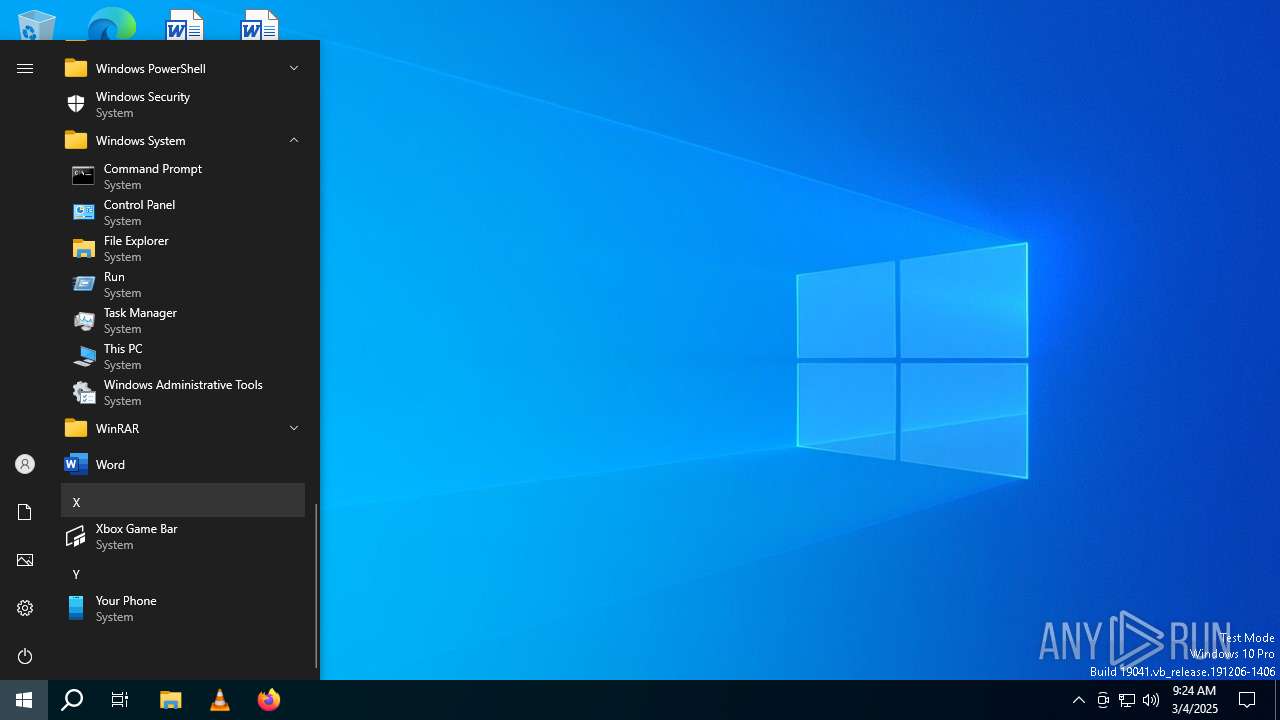Viewport: 1280px width, 720px height.
Task: Click the Power icon in Start sidebar
Action: click(25, 656)
